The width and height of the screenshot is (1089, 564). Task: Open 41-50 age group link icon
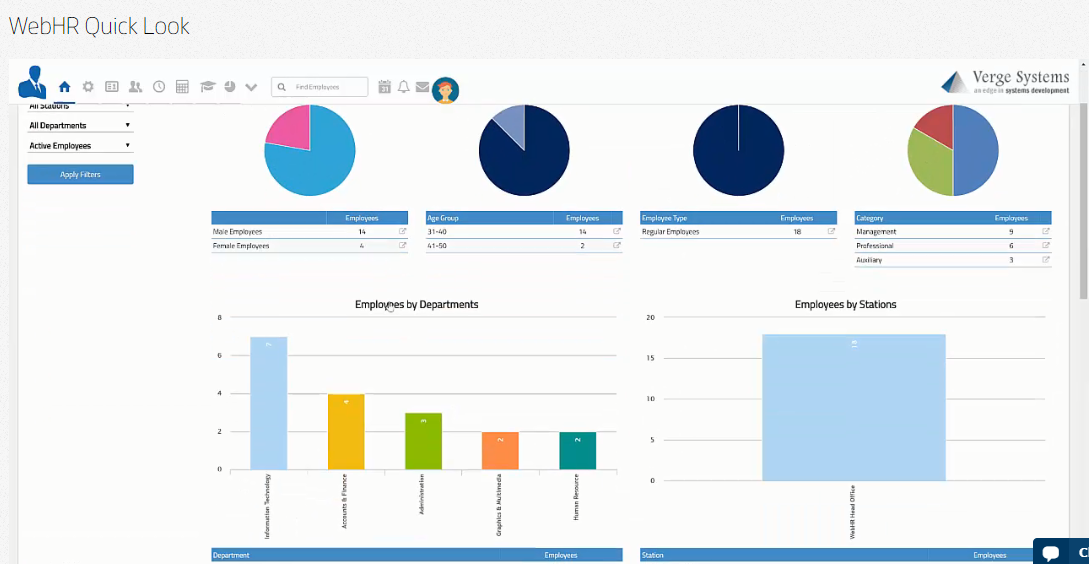[617, 245]
